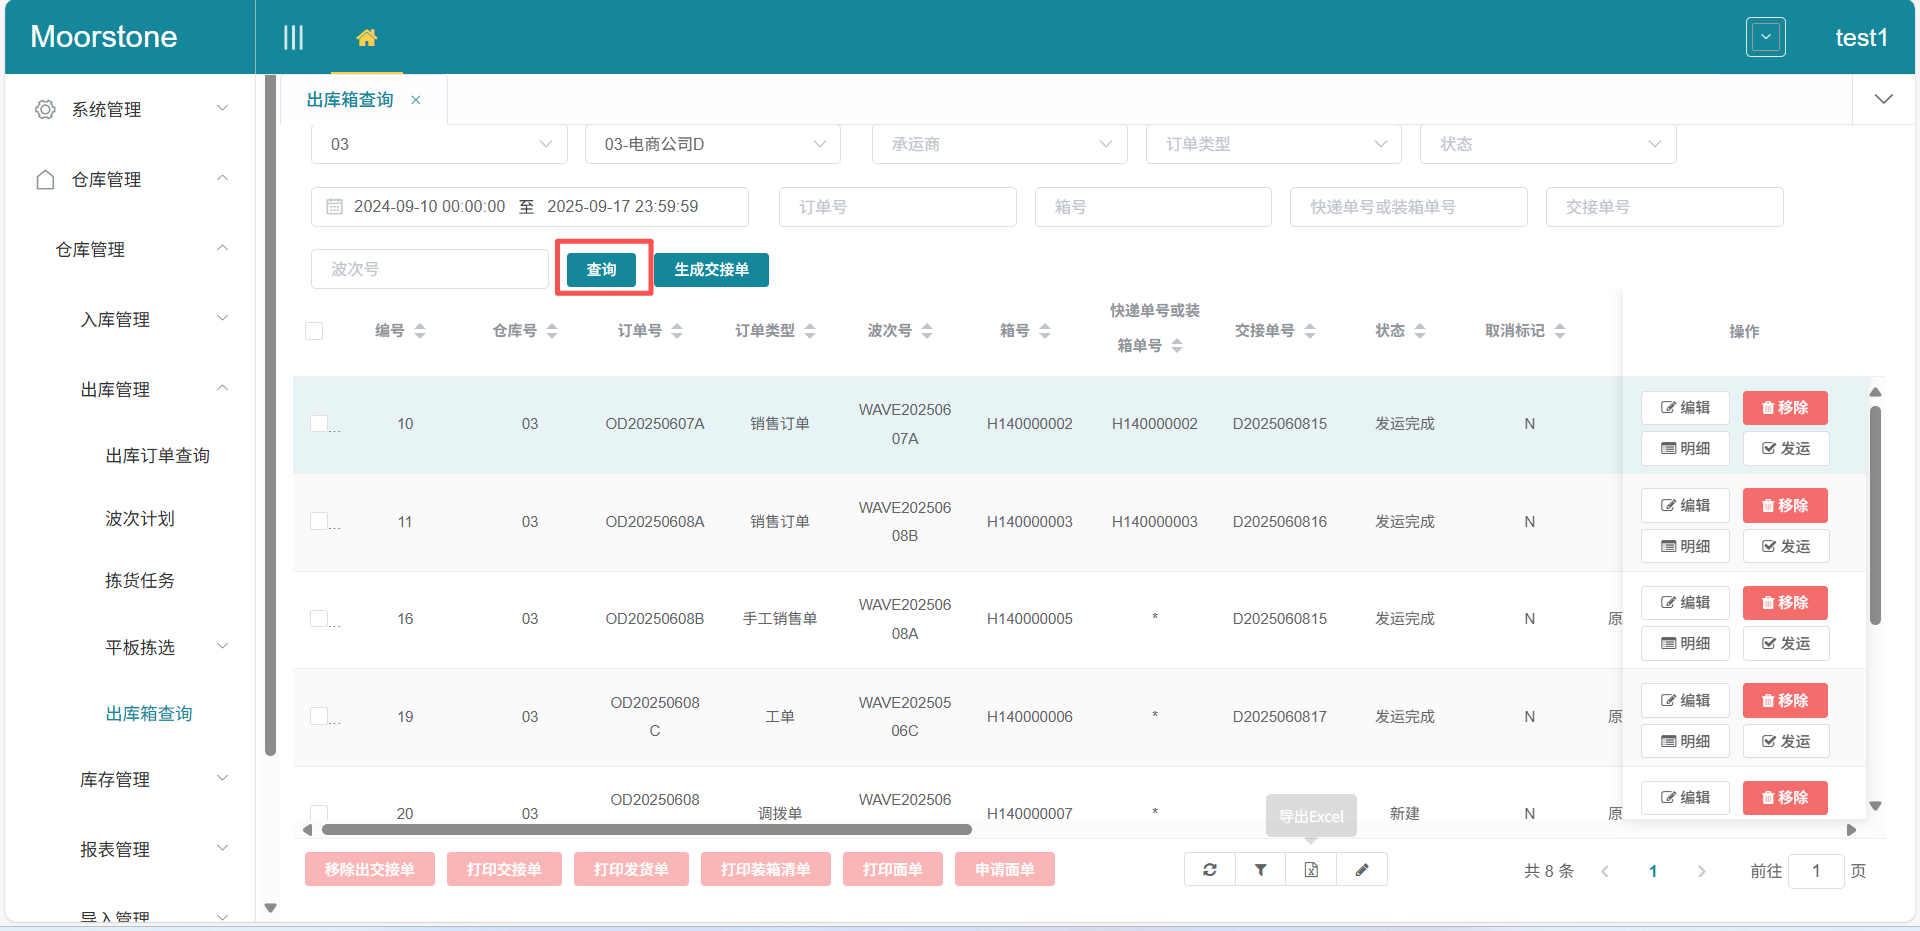Check the row checkbox for order OD20250608B
Image resolution: width=1920 pixels, height=931 pixels.
tap(317, 618)
